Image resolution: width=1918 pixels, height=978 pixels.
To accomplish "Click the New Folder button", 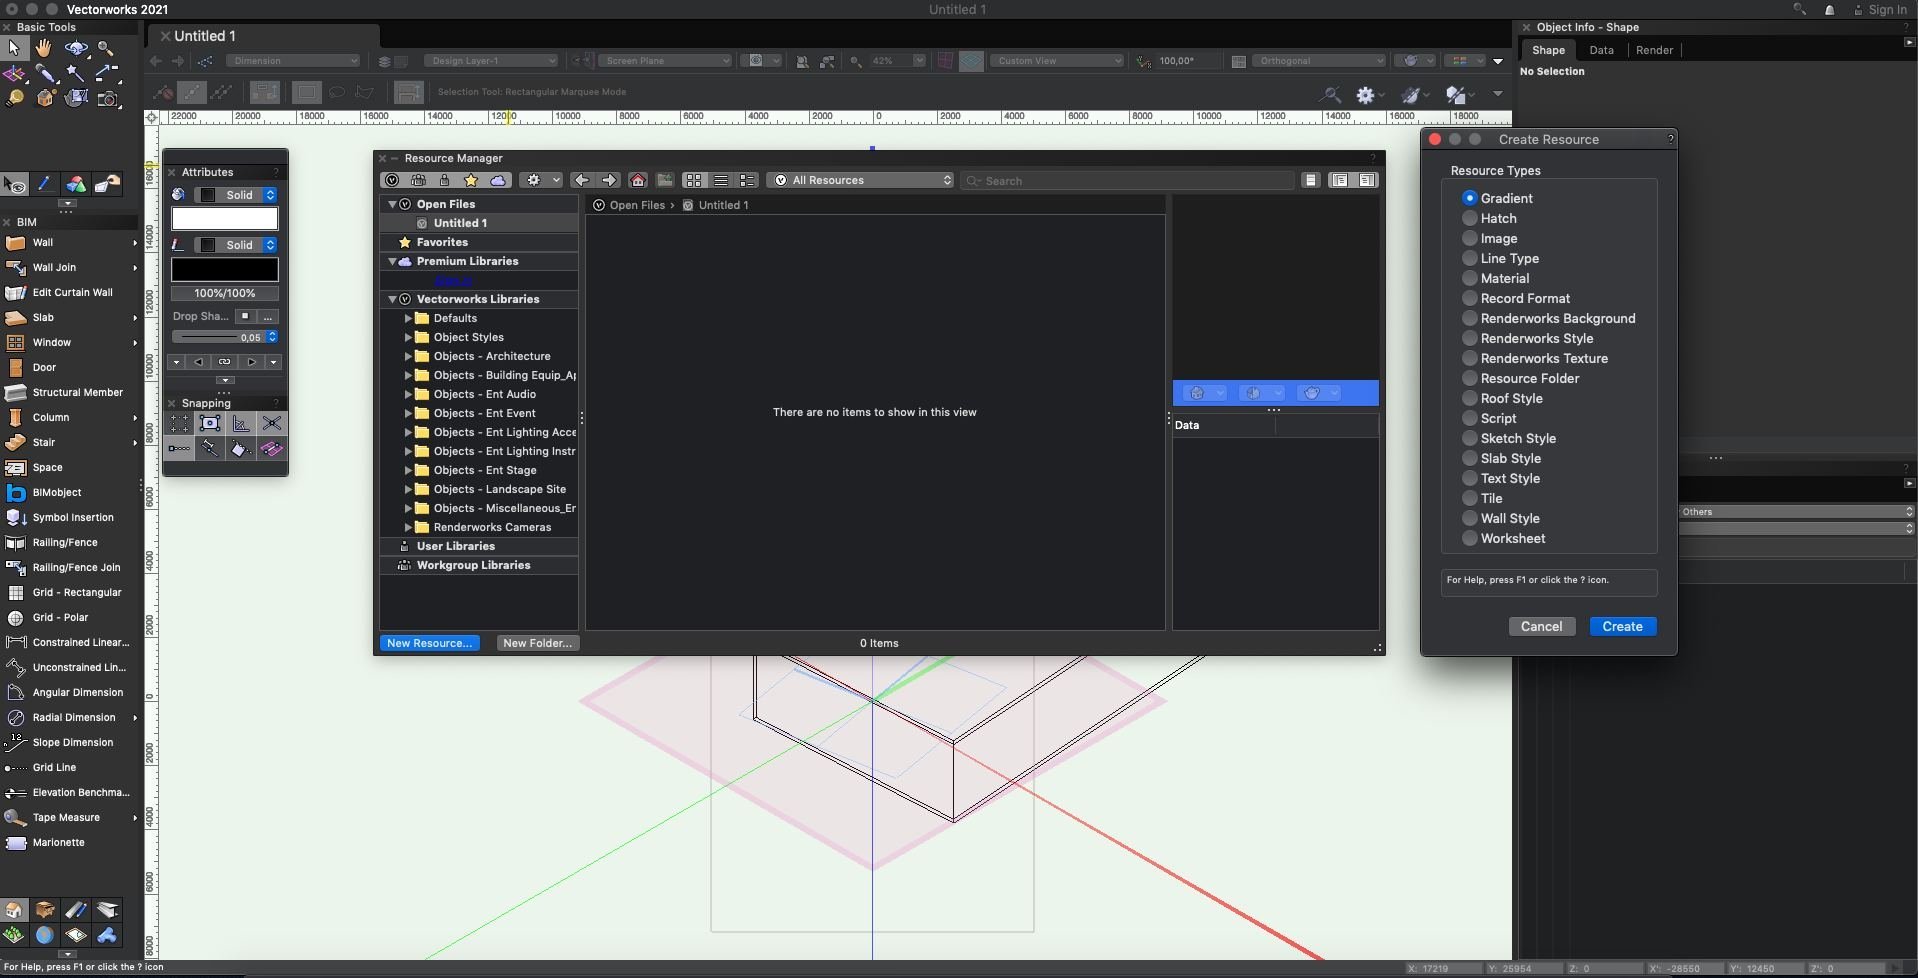I will (x=537, y=643).
